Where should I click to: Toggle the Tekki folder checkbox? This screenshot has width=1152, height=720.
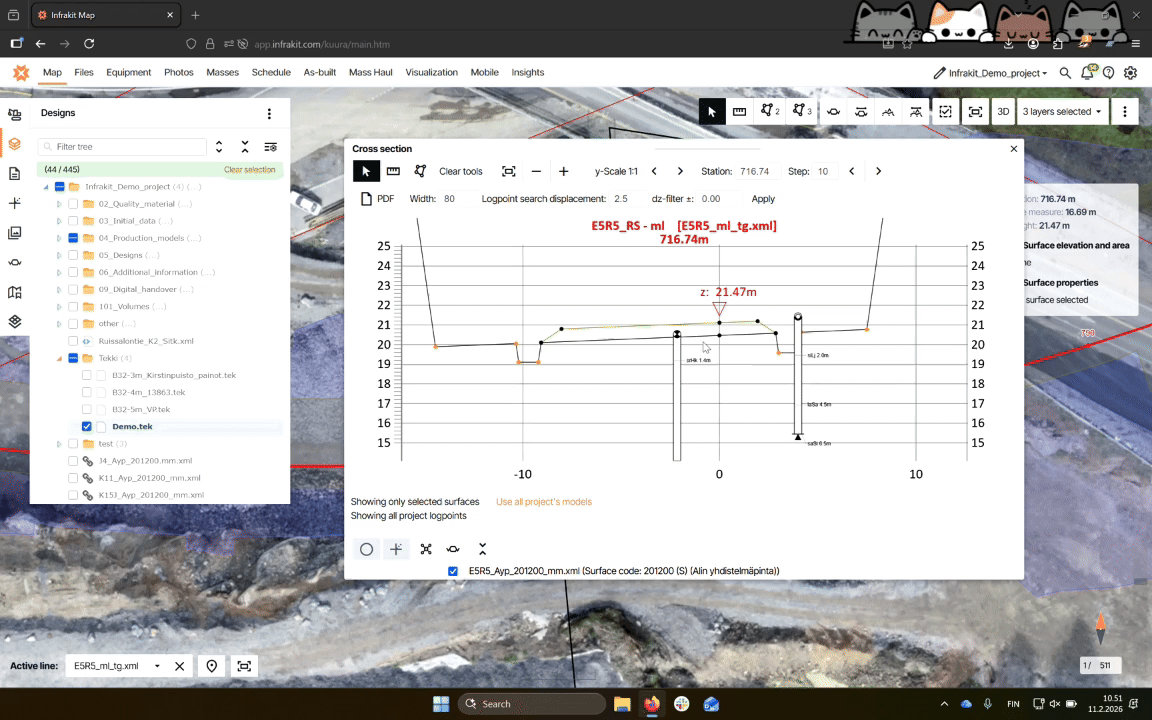(x=73, y=358)
